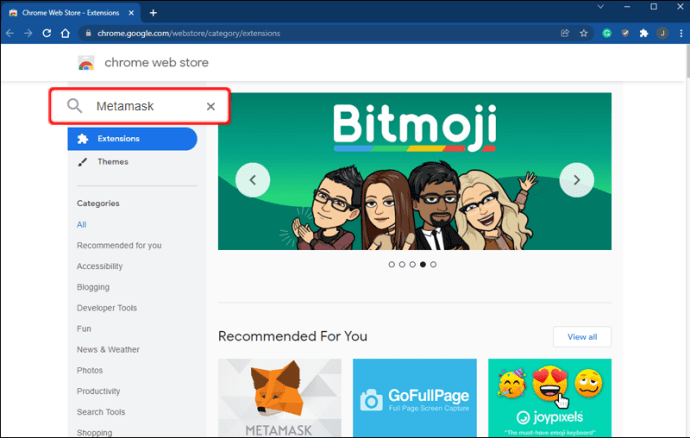
Task: Choose the News & Weather category
Action: tap(108, 350)
